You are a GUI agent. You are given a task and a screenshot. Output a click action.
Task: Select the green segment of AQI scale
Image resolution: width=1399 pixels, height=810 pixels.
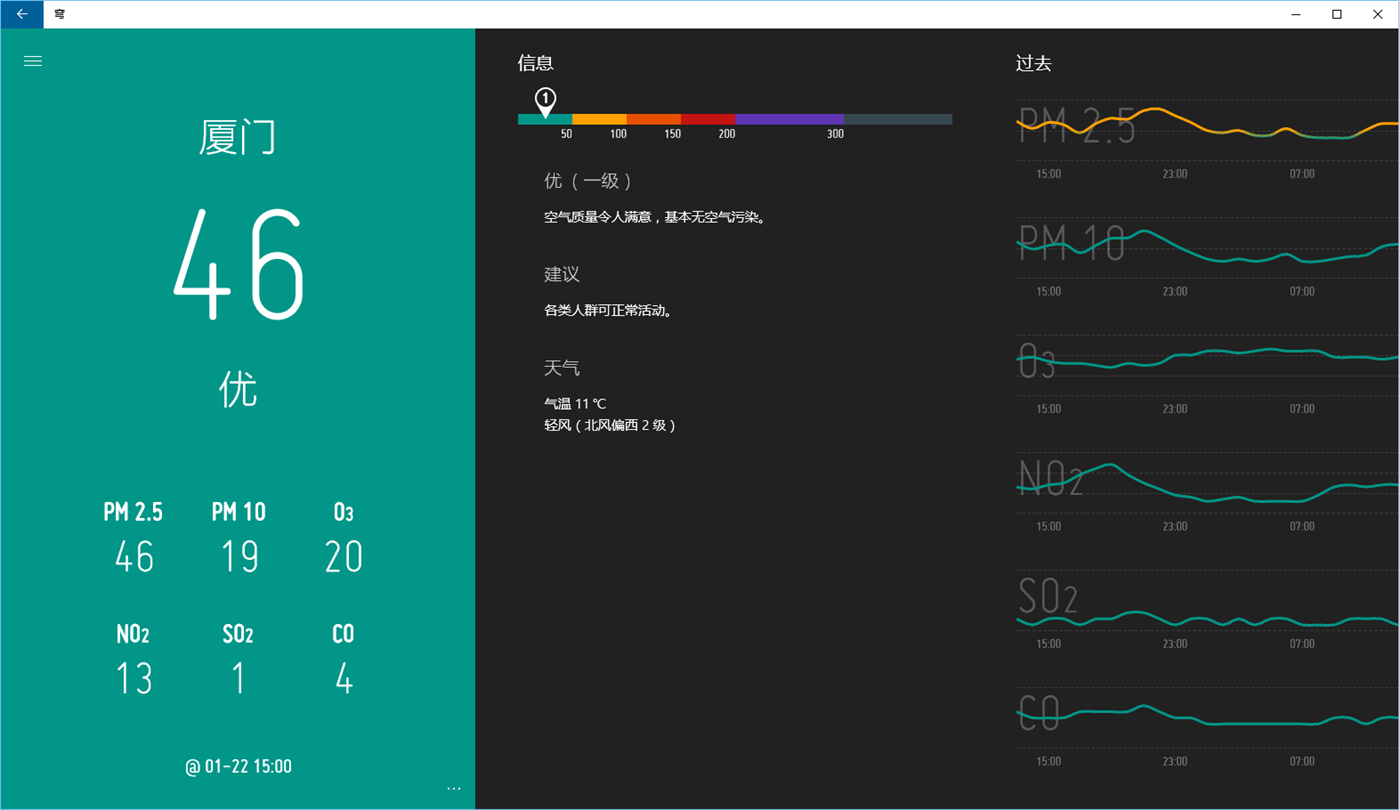(x=545, y=119)
